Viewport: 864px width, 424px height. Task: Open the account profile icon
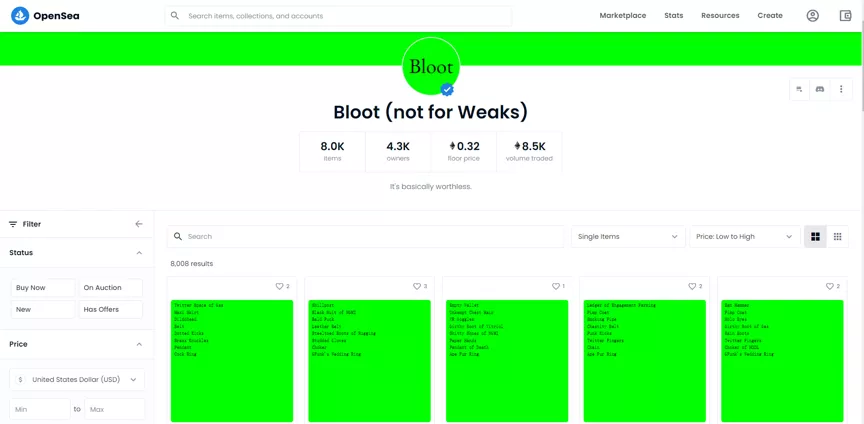[x=812, y=16]
